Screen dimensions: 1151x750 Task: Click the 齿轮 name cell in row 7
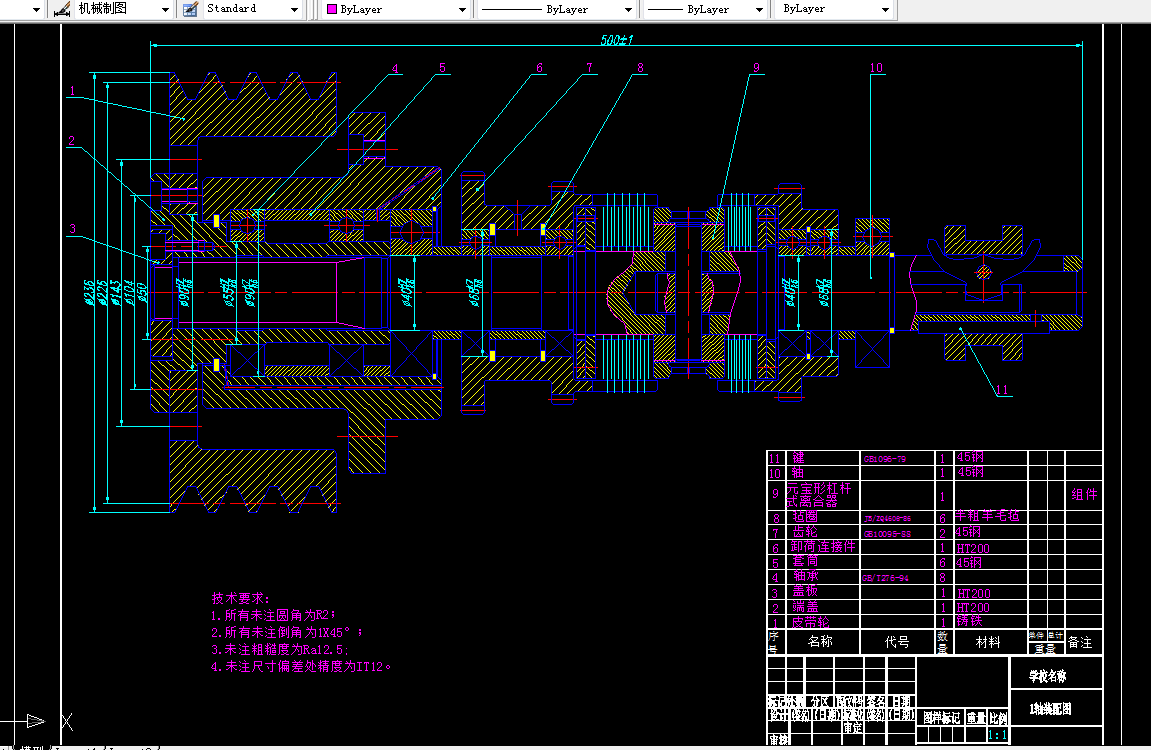click(x=823, y=532)
